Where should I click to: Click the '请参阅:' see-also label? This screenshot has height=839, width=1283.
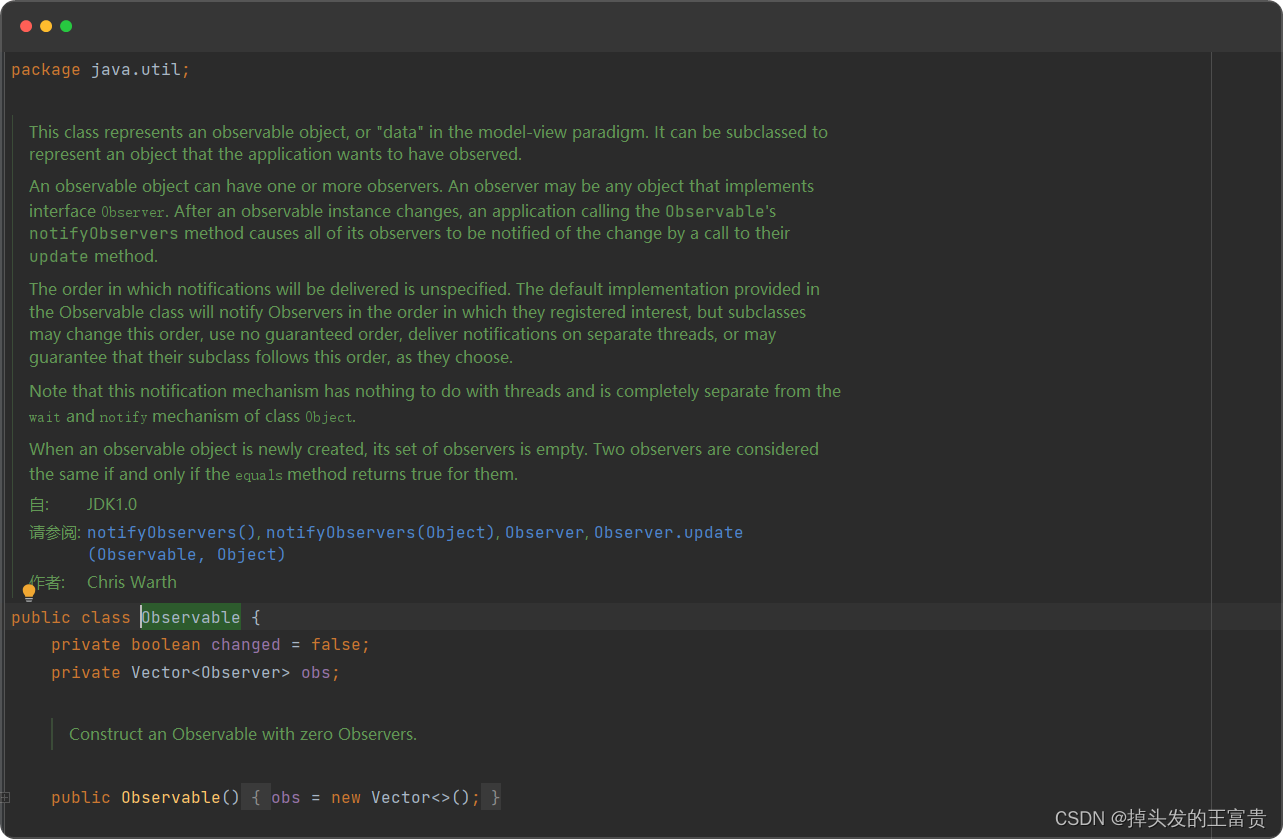point(55,532)
